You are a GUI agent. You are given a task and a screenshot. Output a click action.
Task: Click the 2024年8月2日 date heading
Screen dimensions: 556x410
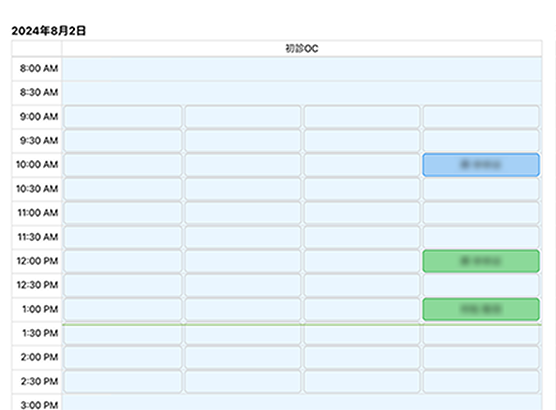49,31
